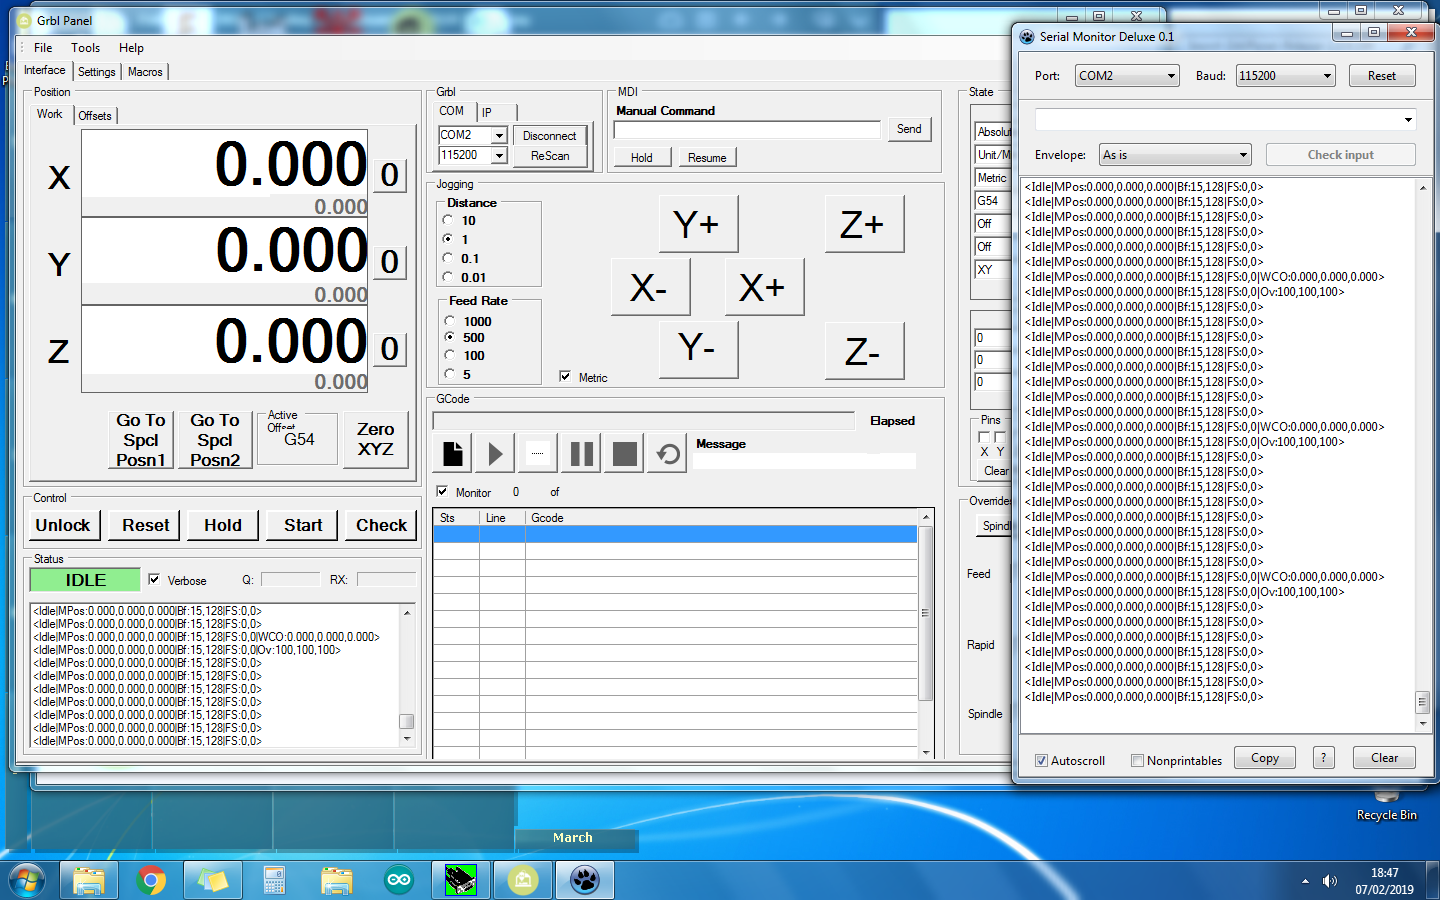Reload the GCode file icon
The width and height of the screenshot is (1440, 900).
click(x=668, y=454)
